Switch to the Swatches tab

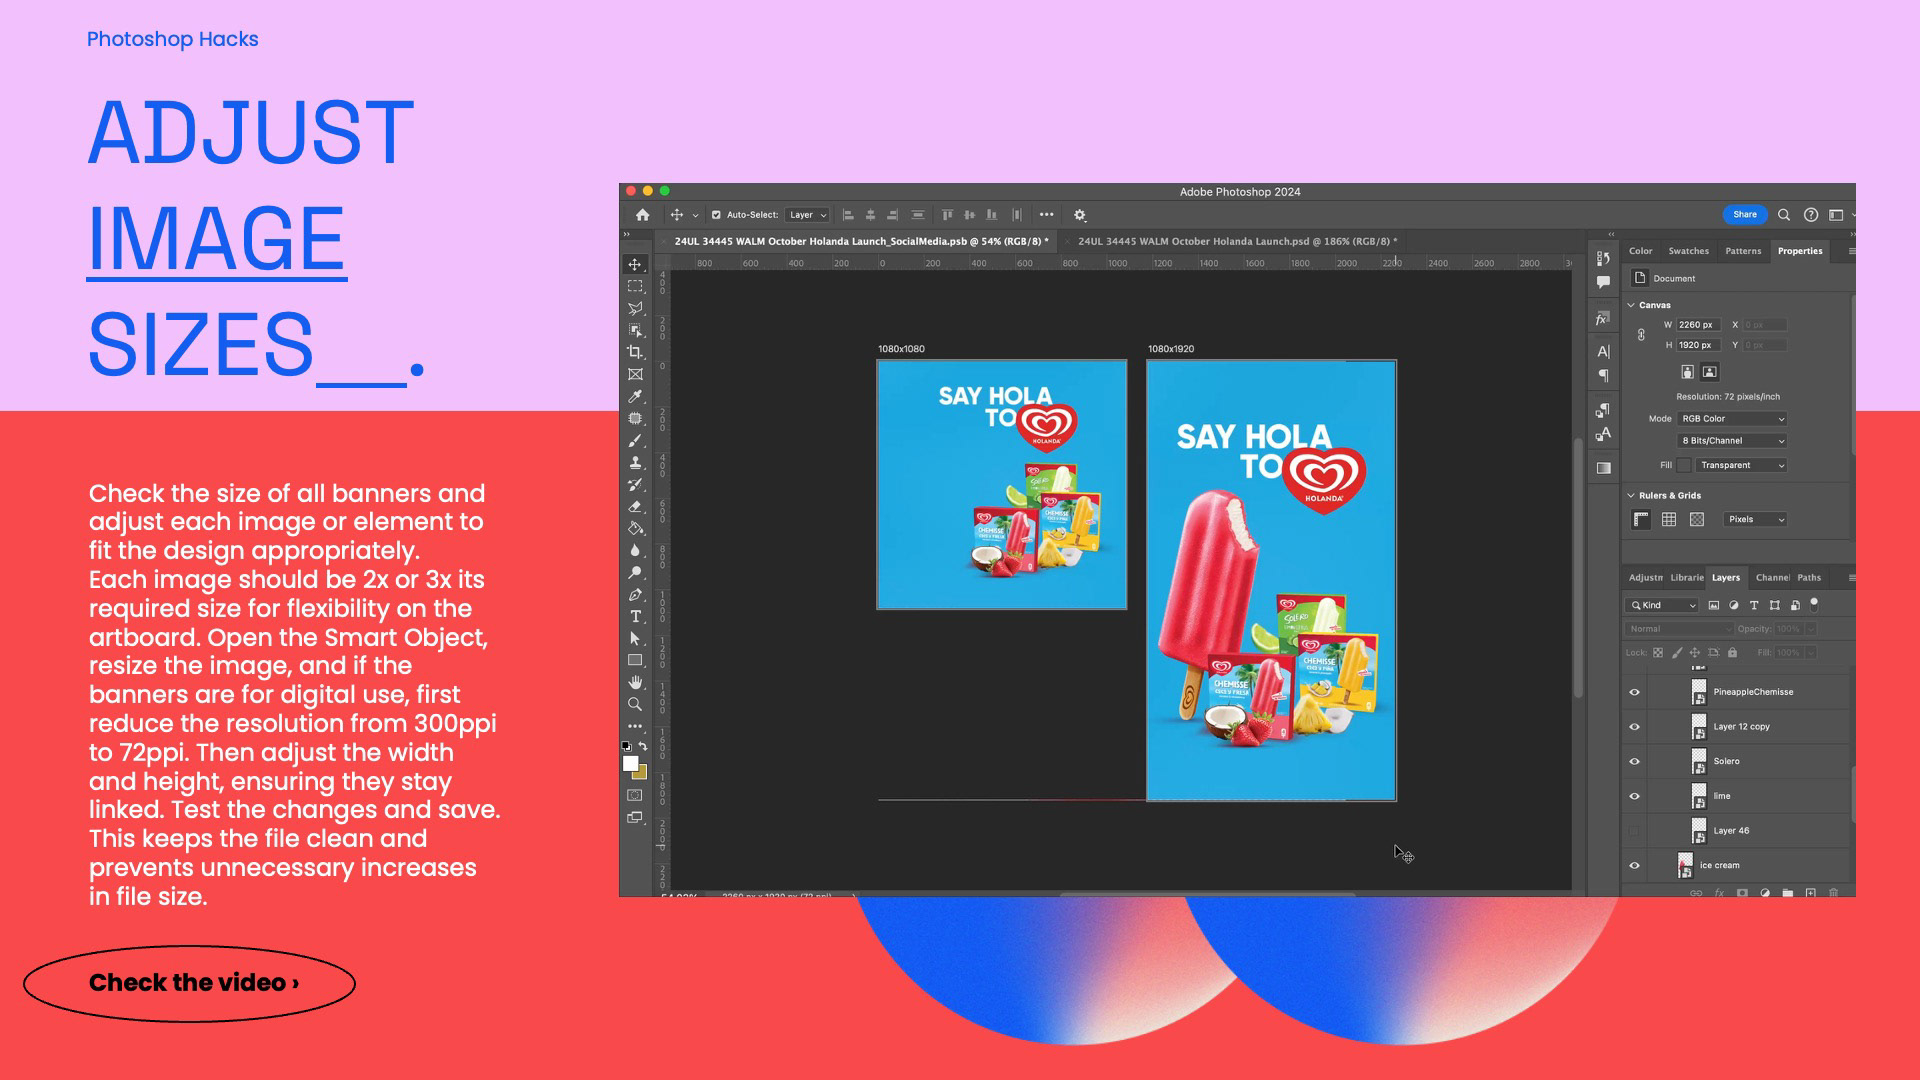[x=1688, y=251]
